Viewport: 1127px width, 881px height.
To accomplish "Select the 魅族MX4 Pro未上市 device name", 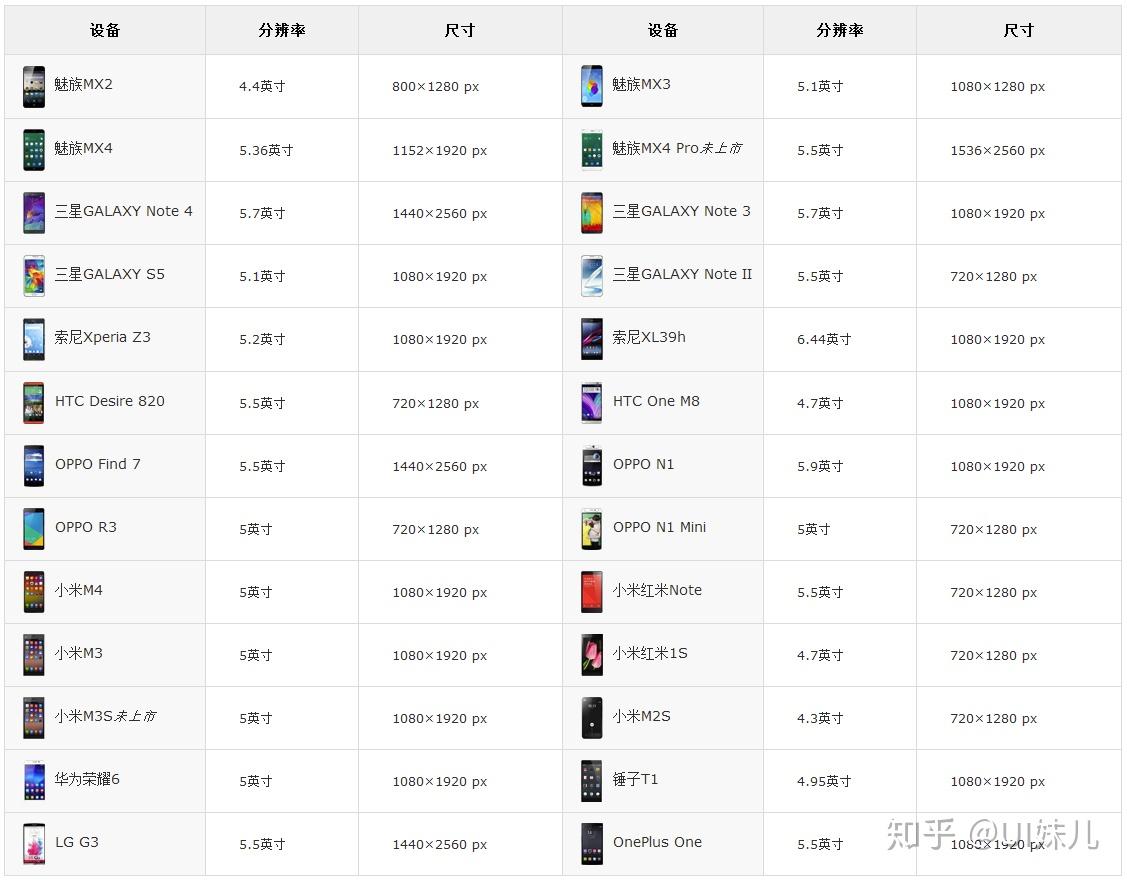I will point(677,148).
